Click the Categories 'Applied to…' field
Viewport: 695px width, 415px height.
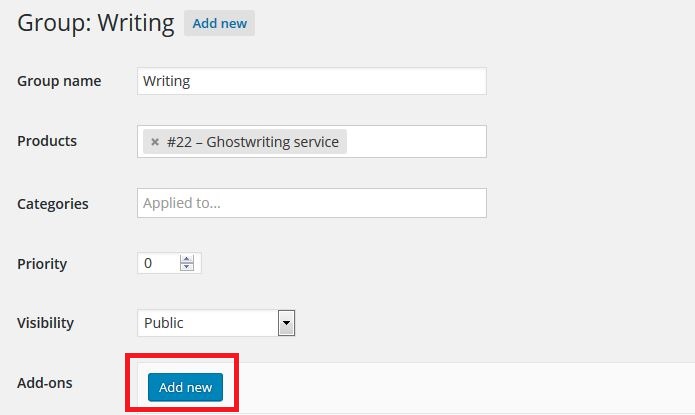click(x=312, y=203)
